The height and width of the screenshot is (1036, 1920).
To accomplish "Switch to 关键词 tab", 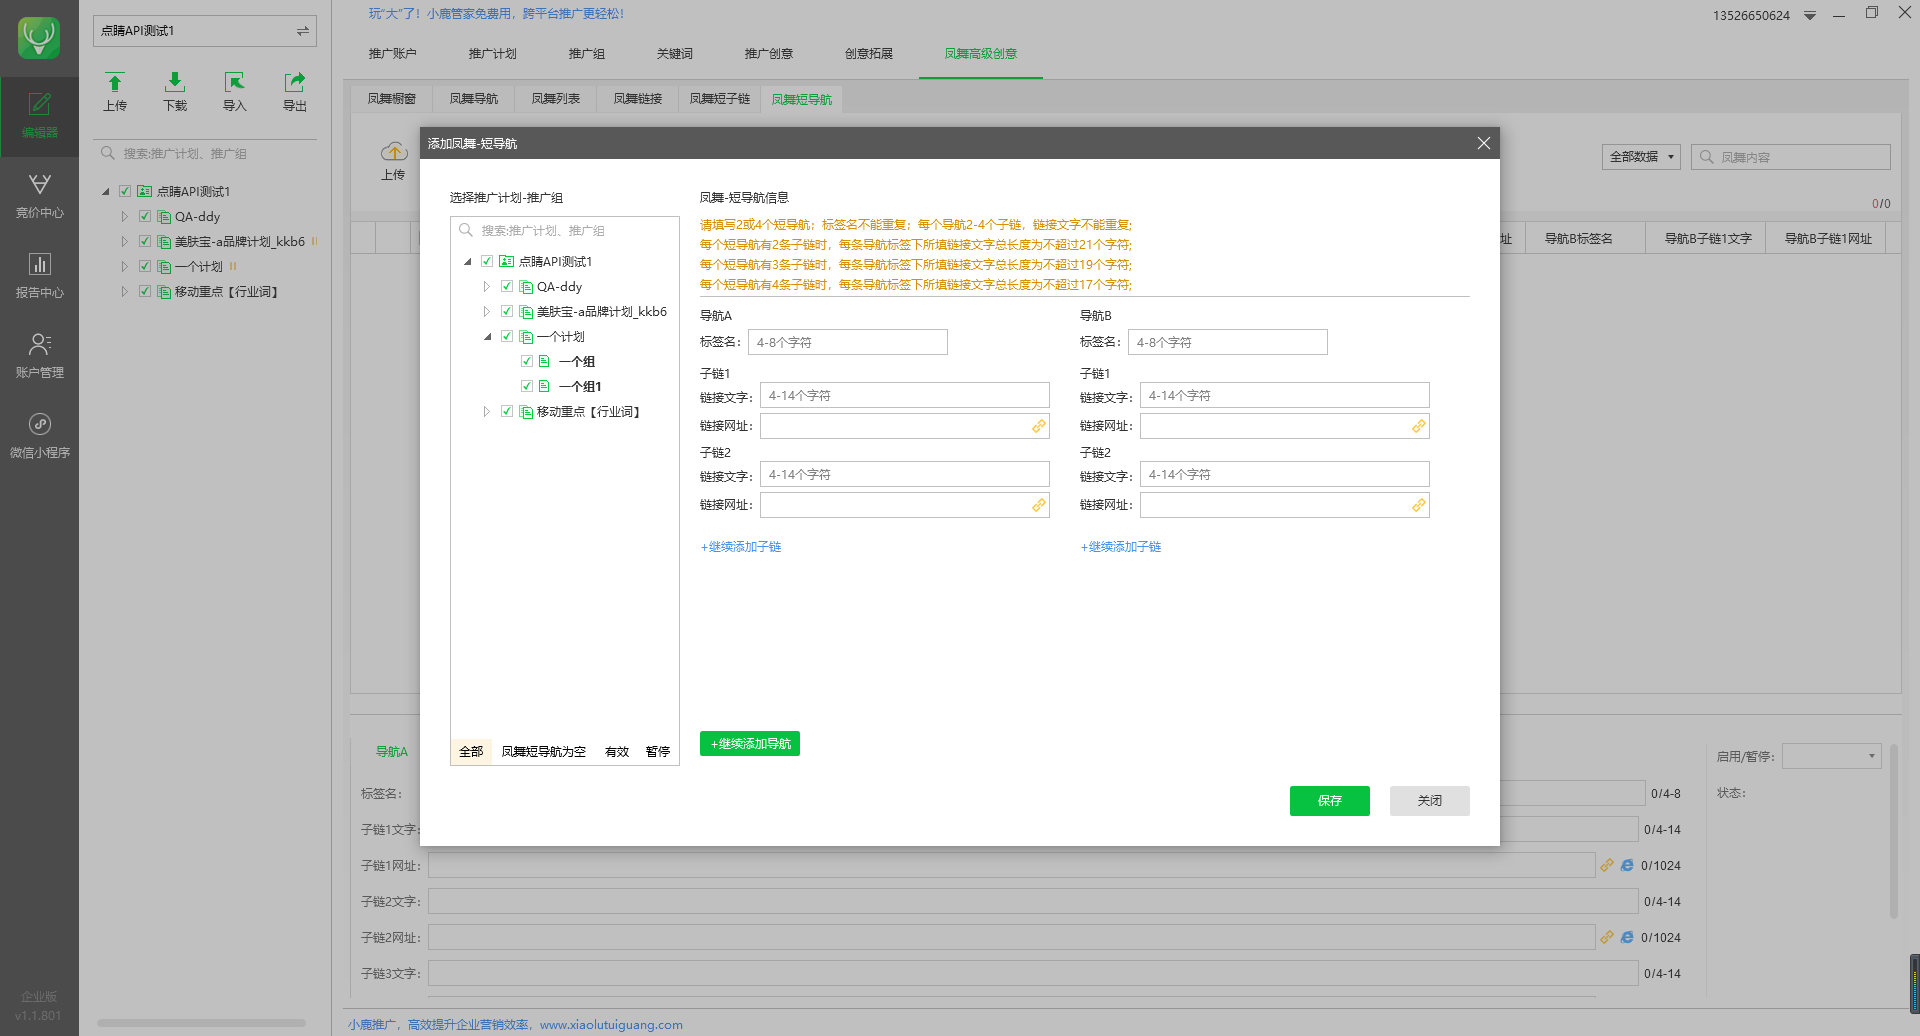I will tap(674, 54).
